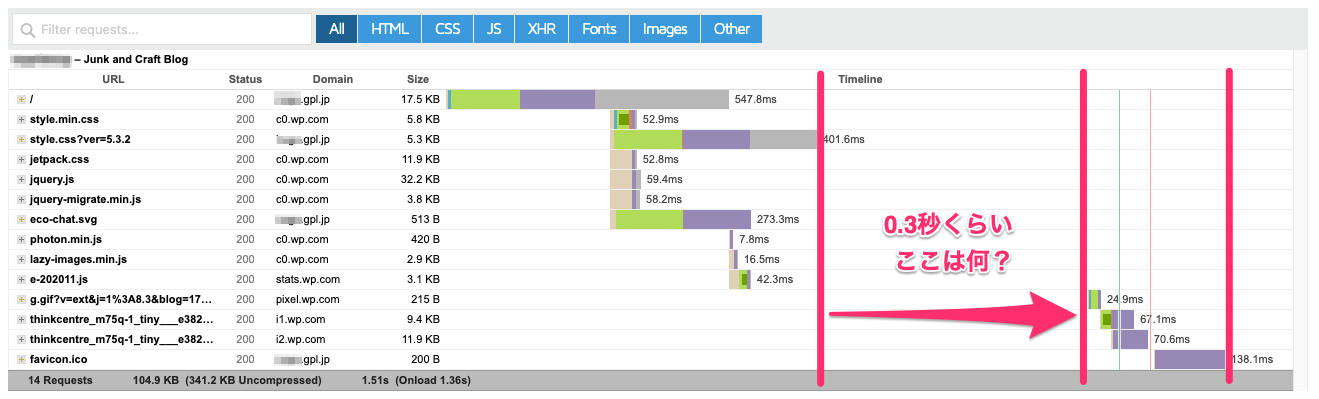1319x399 pixels.
Task: Expand the / root request row
Action: [x=21, y=99]
